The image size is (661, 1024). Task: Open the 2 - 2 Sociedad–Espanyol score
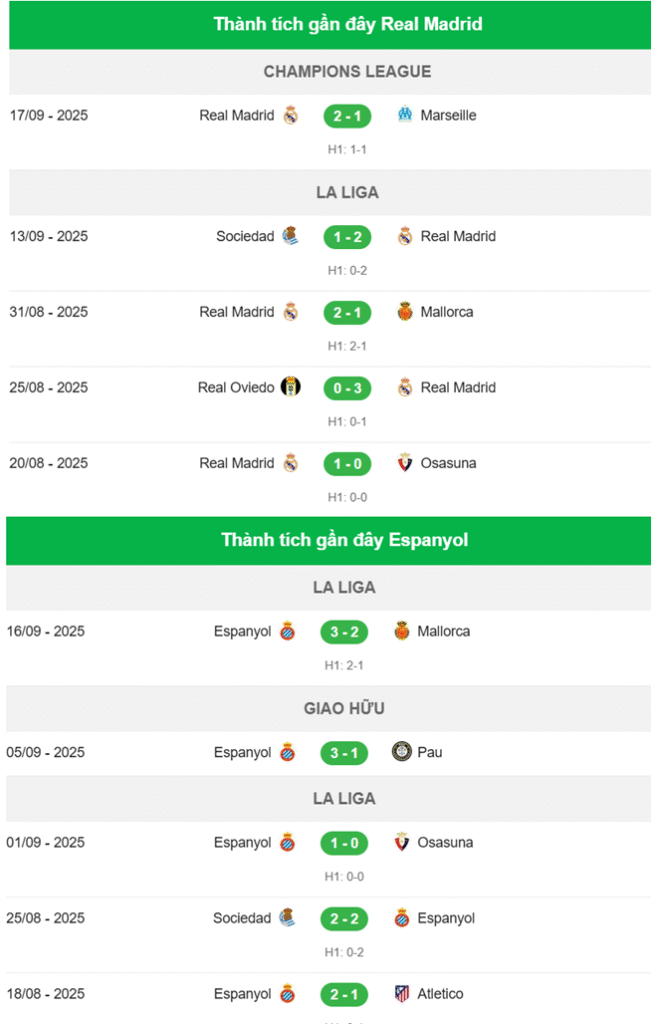344,918
